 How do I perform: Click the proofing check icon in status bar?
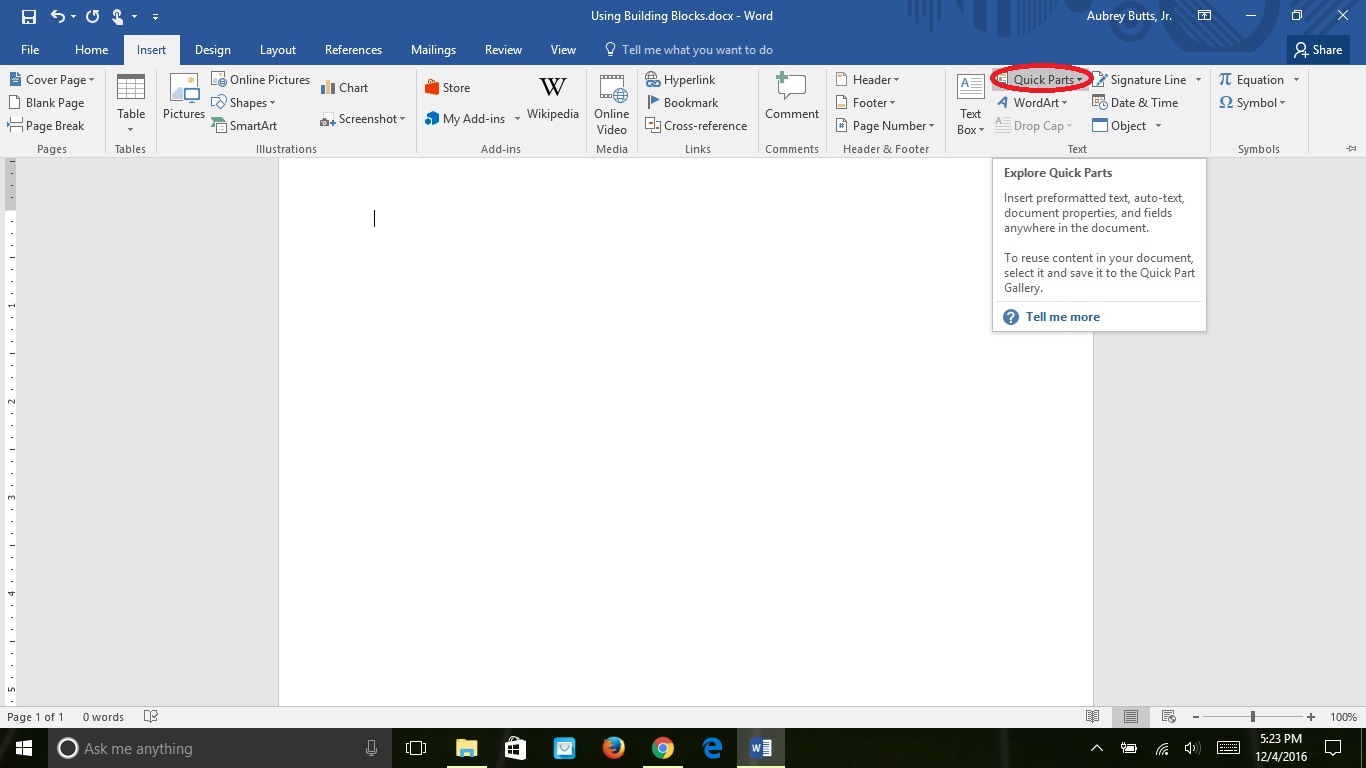point(151,717)
